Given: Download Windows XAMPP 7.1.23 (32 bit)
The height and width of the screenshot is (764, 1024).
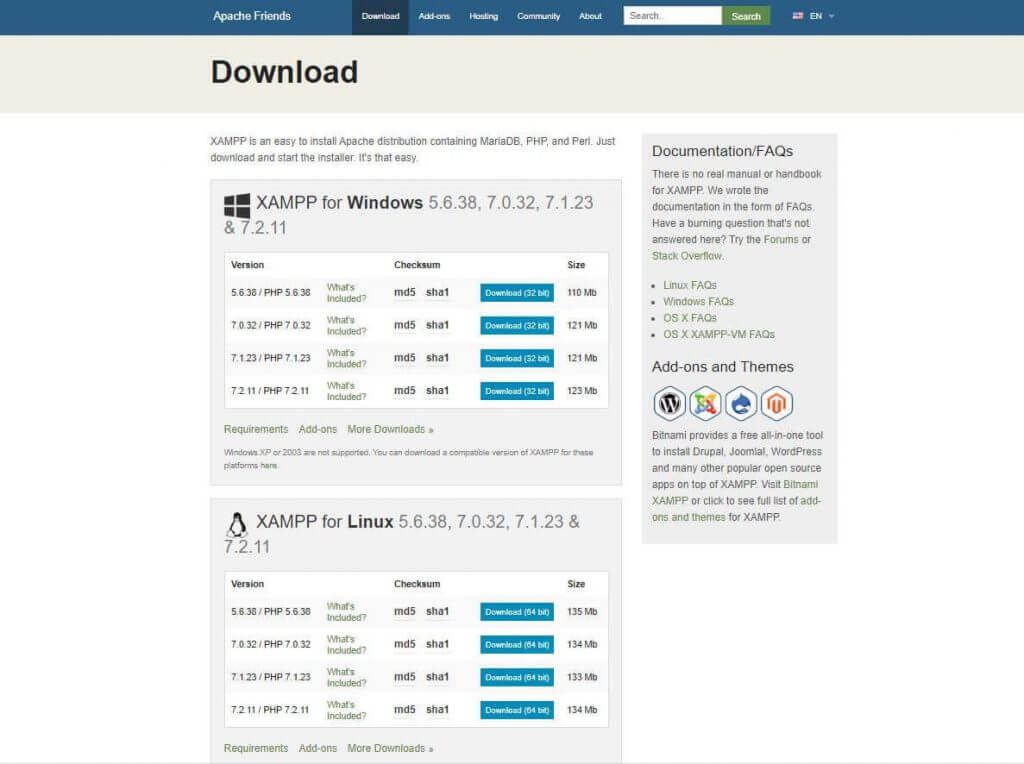Looking at the screenshot, I should (x=517, y=358).
